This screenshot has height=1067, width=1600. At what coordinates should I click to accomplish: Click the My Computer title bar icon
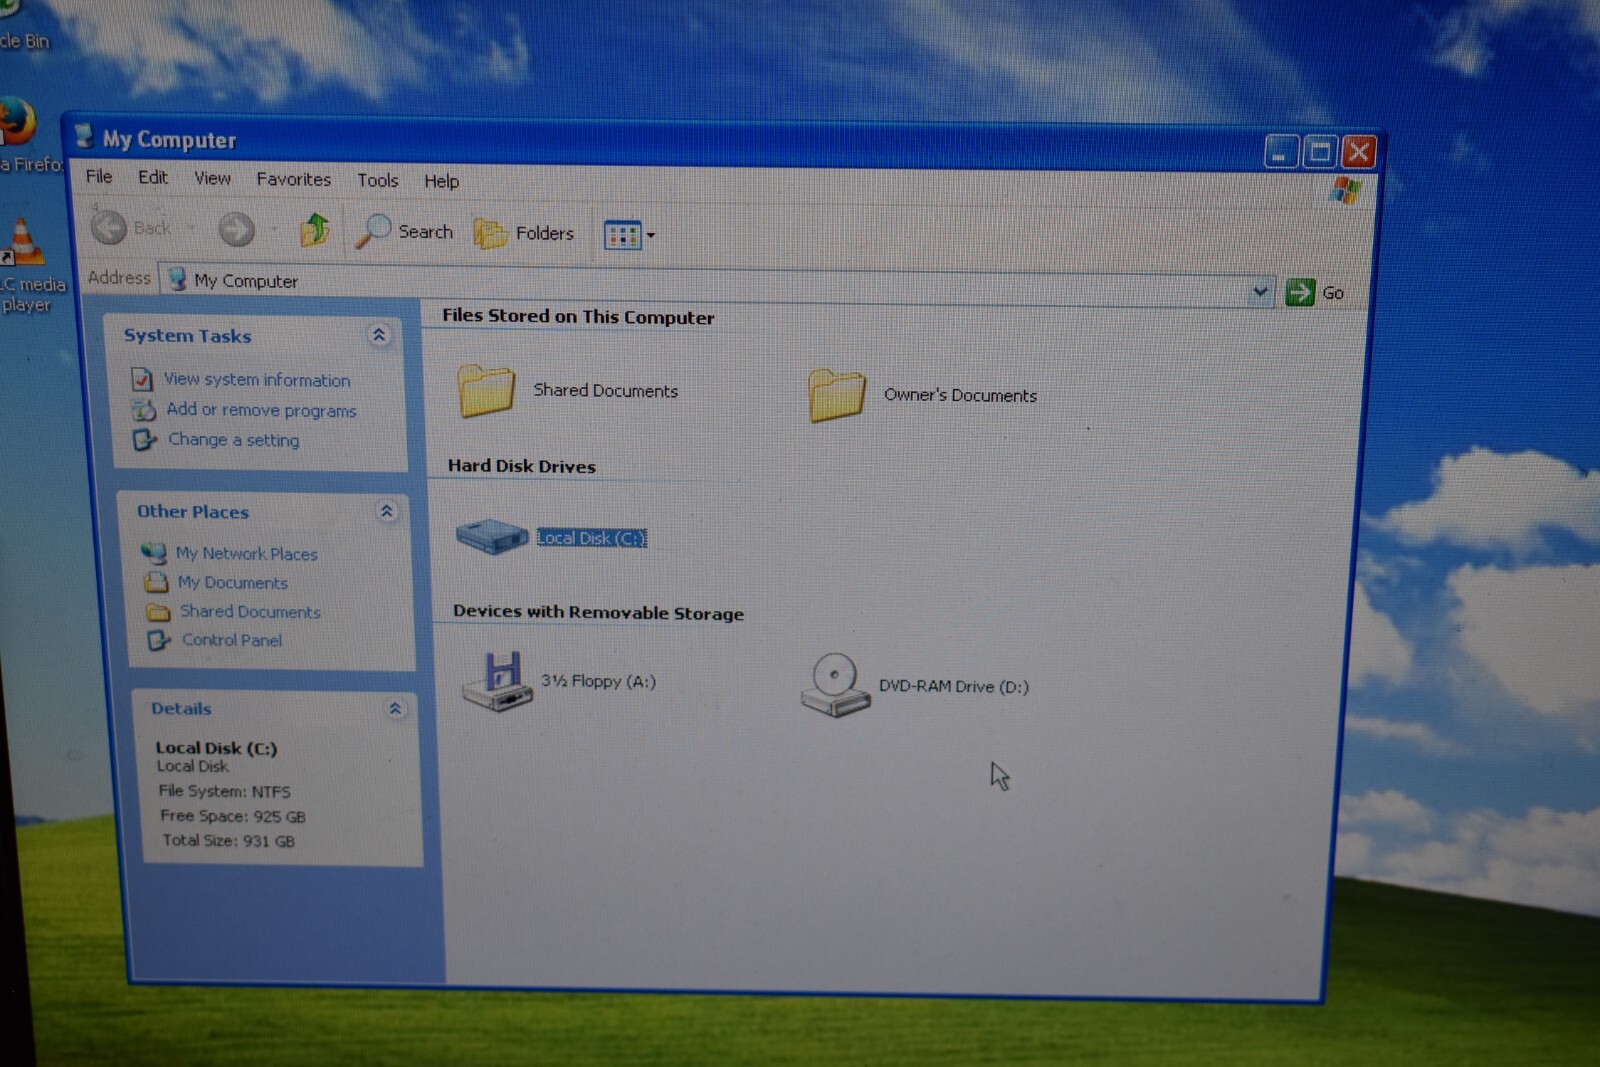[x=84, y=136]
